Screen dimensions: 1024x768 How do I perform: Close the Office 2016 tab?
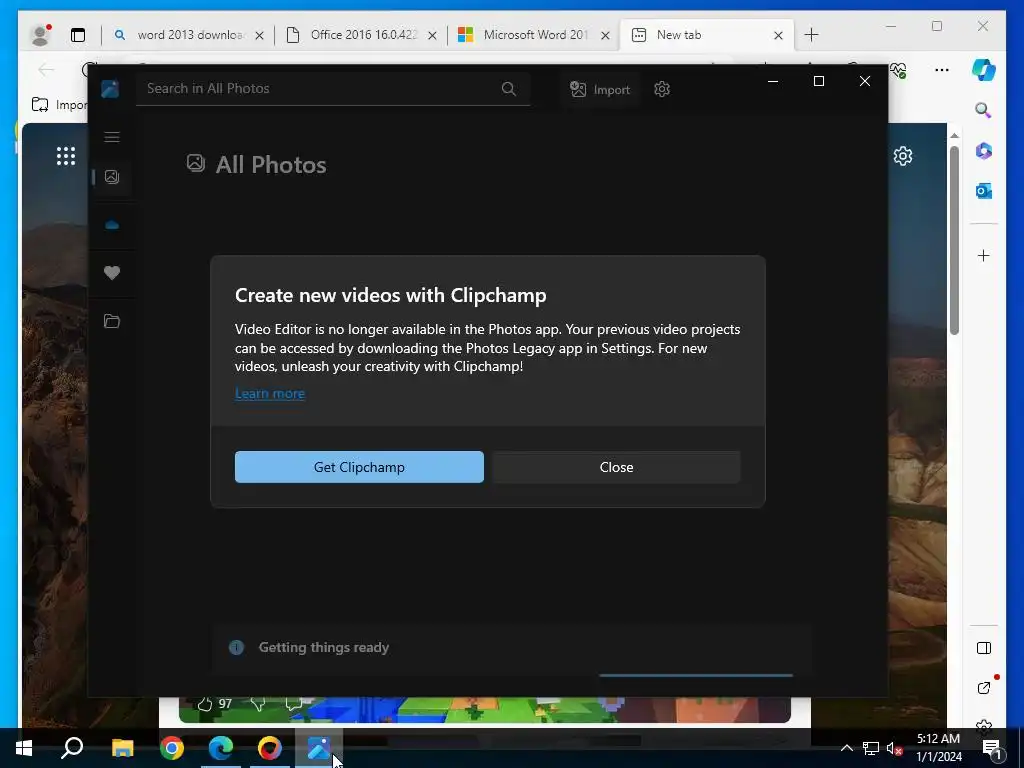[x=432, y=35]
